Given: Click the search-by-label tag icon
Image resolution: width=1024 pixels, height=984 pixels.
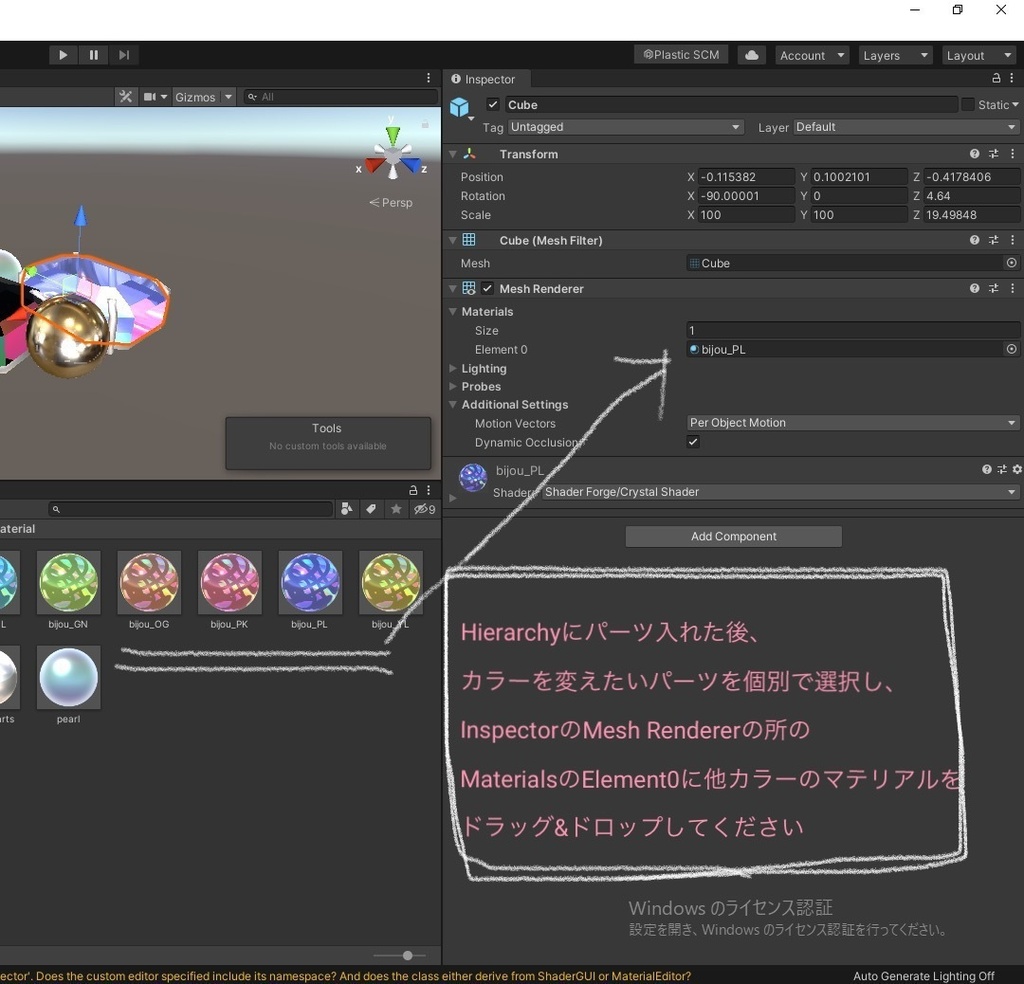Looking at the screenshot, I should (371, 509).
